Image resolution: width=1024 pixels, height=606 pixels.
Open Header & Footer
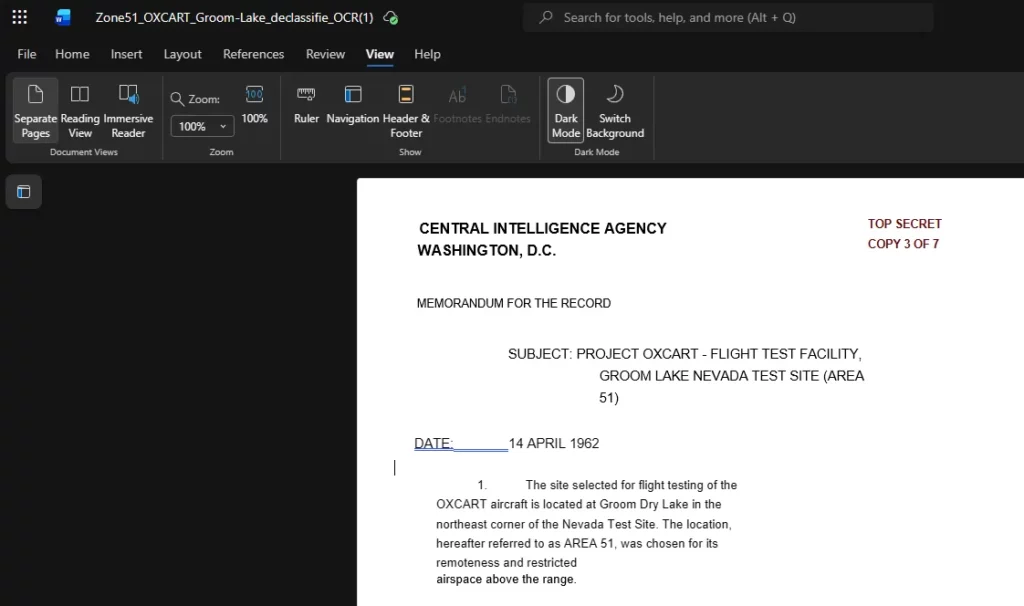[x=406, y=110]
